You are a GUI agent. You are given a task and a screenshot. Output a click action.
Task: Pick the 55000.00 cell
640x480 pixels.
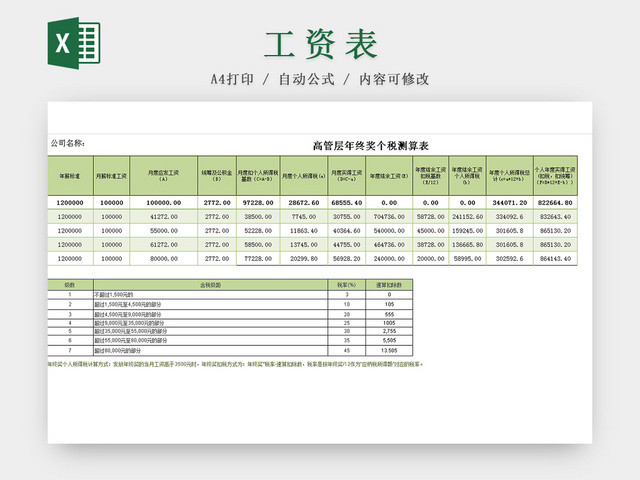click(x=163, y=231)
